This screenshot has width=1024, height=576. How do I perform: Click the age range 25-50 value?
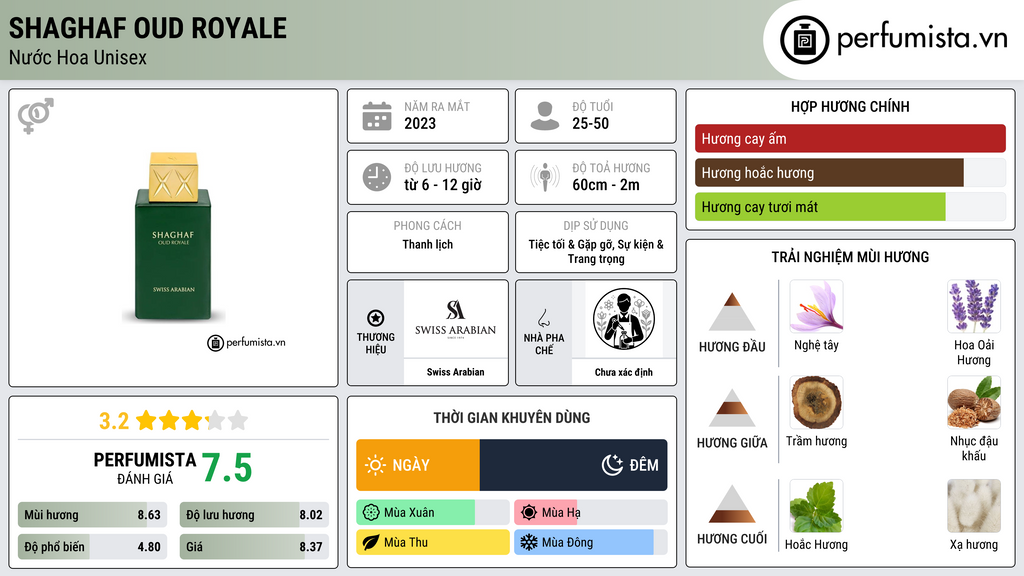tap(590, 123)
